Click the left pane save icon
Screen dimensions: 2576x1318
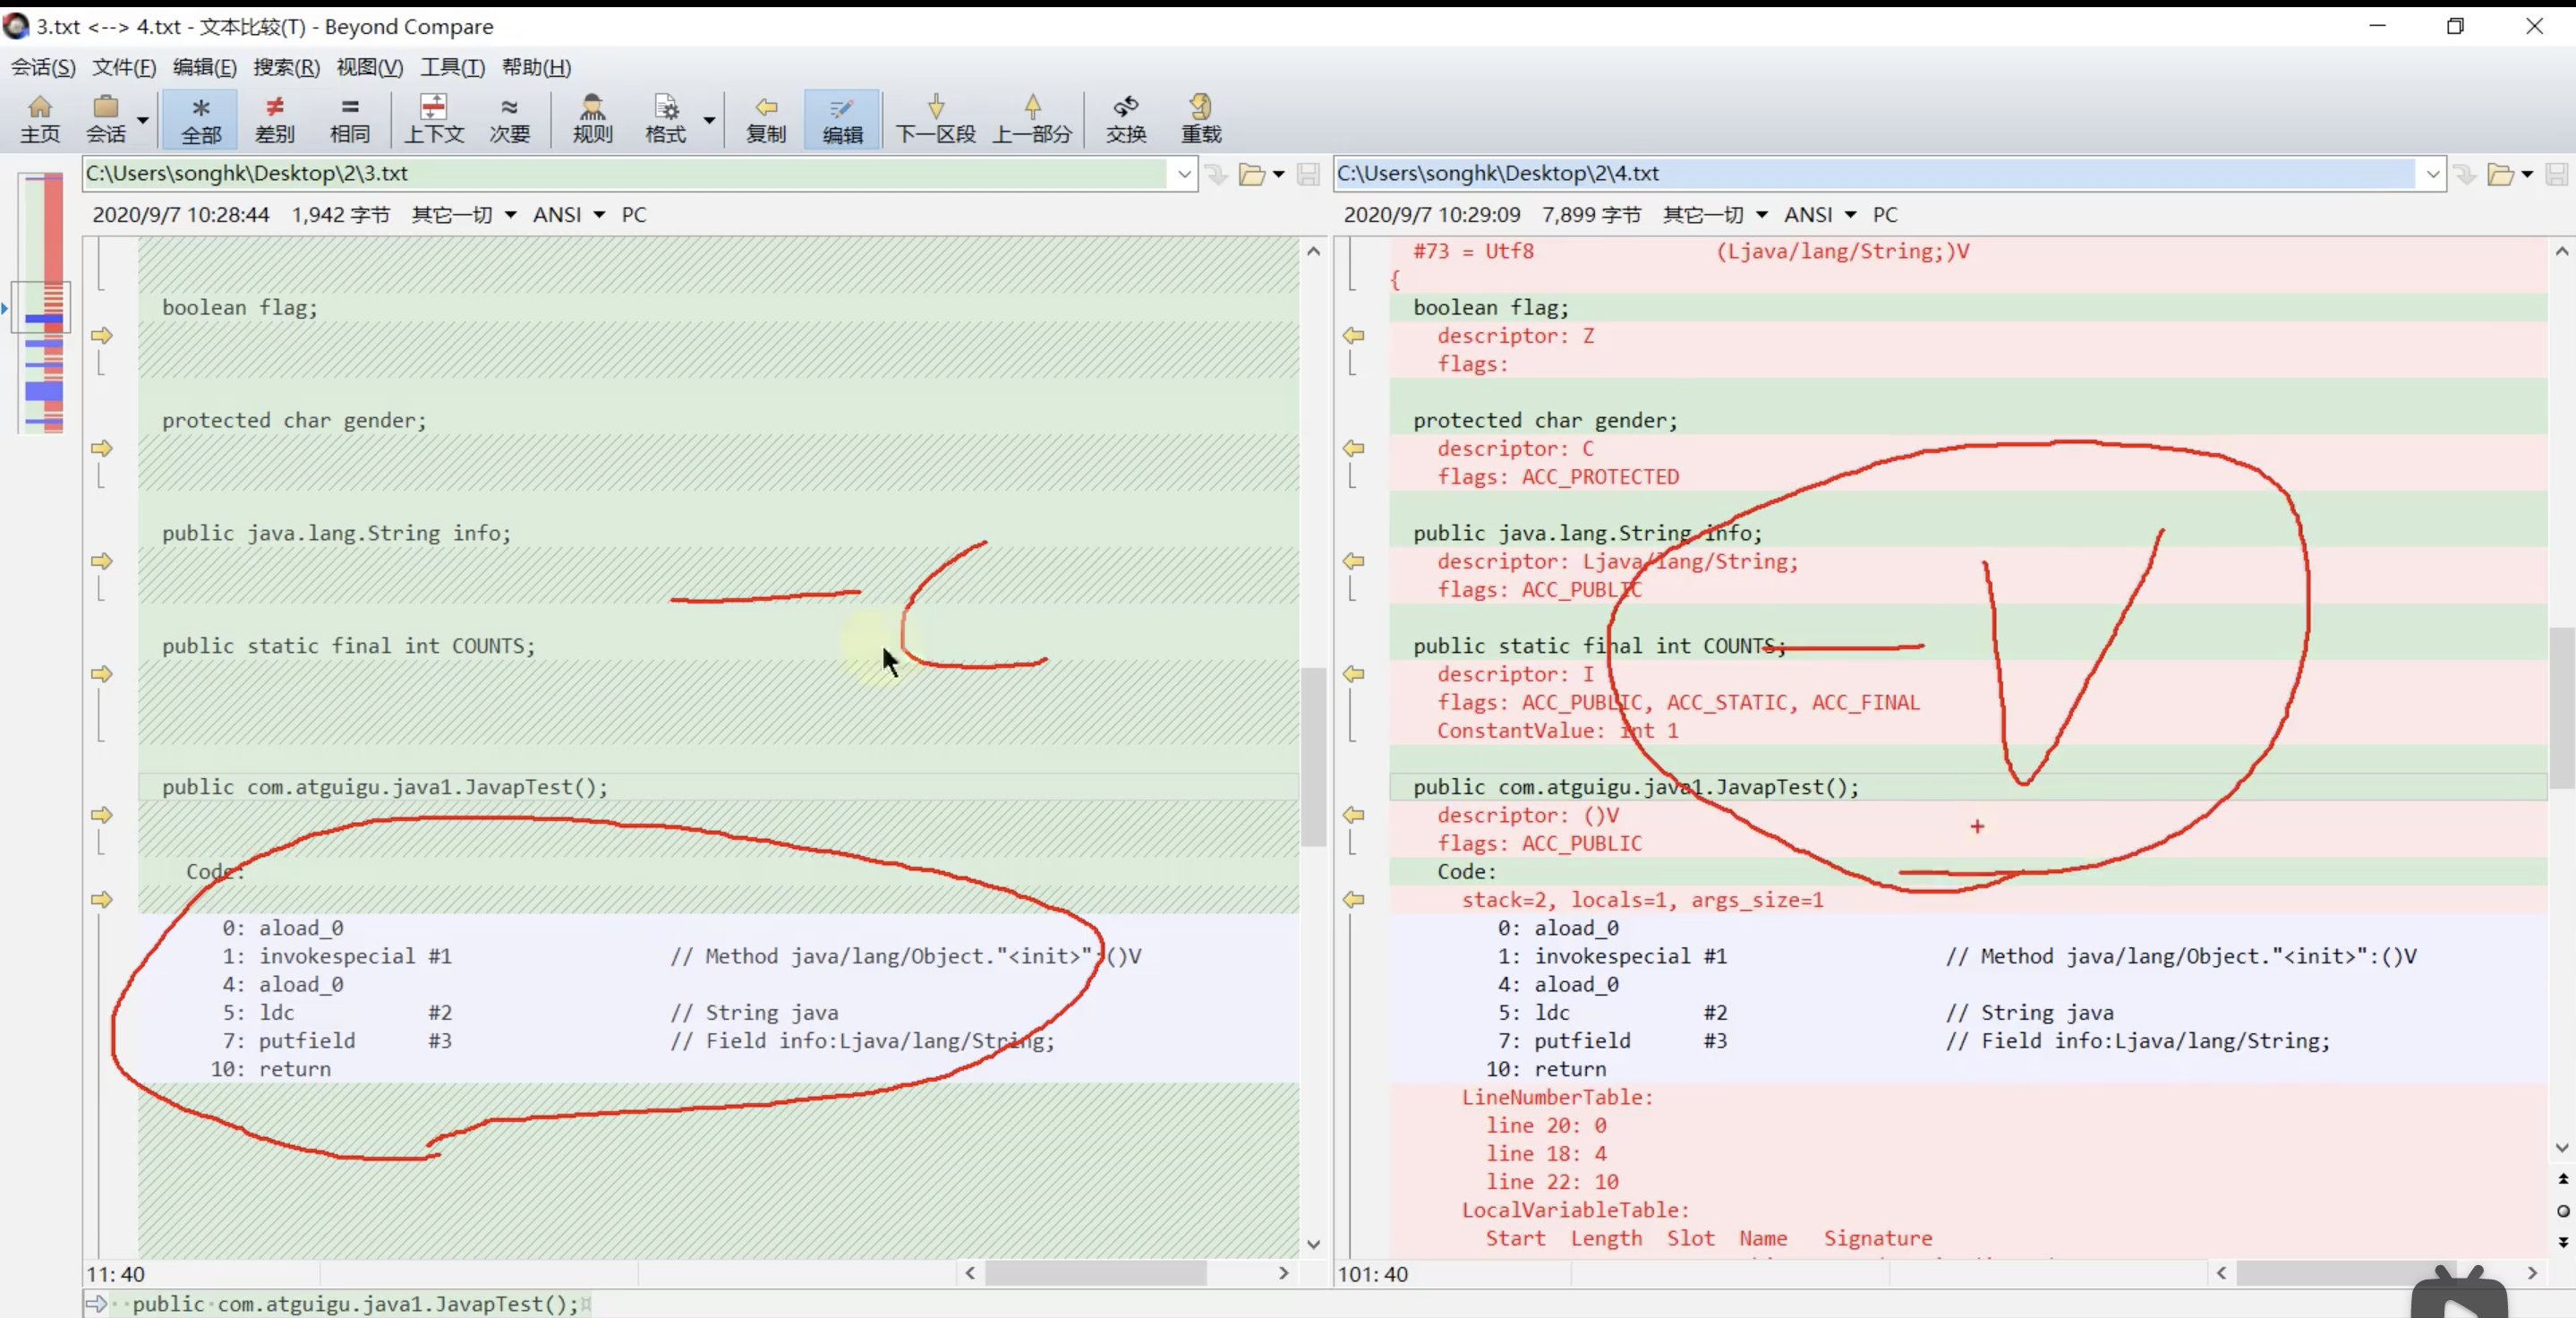click(x=1308, y=174)
